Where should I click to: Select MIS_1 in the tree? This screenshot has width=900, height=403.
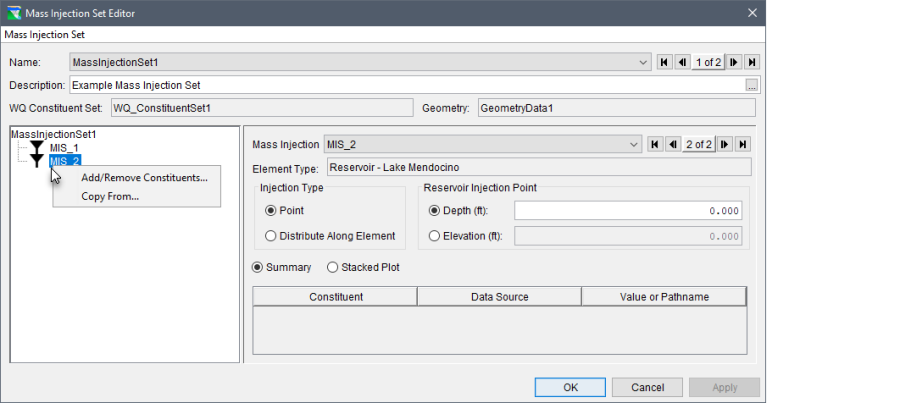pyautogui.click(x=64, y=148)
